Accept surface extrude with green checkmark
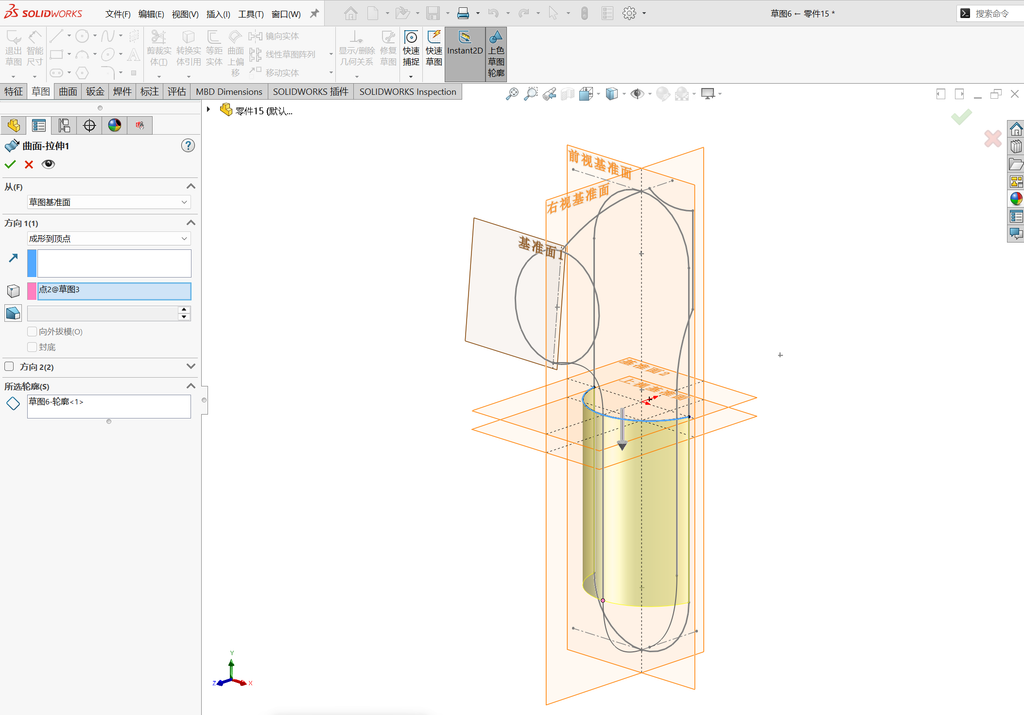This screenshot has height=715, width=1024. pos(10,165)
